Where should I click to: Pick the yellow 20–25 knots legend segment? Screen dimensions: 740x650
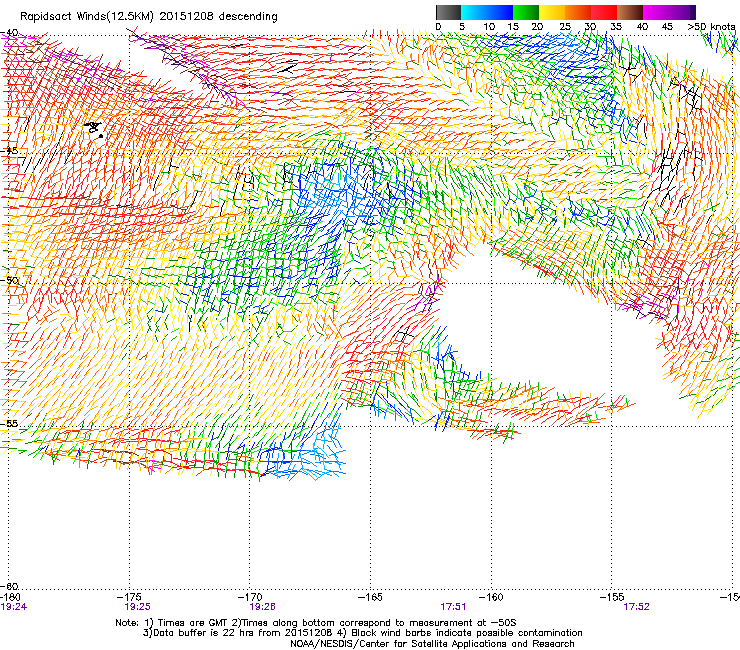[x=552, y=12]
